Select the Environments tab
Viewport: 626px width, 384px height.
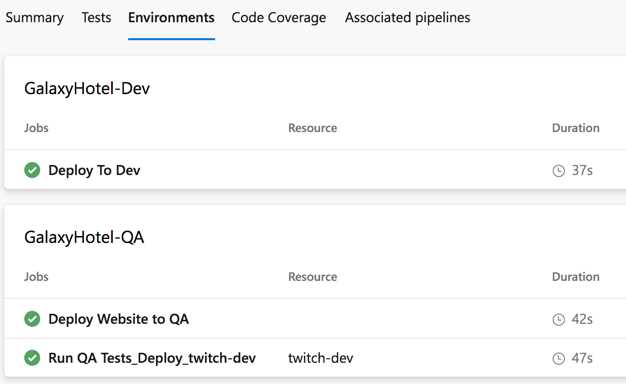point(171,18)
